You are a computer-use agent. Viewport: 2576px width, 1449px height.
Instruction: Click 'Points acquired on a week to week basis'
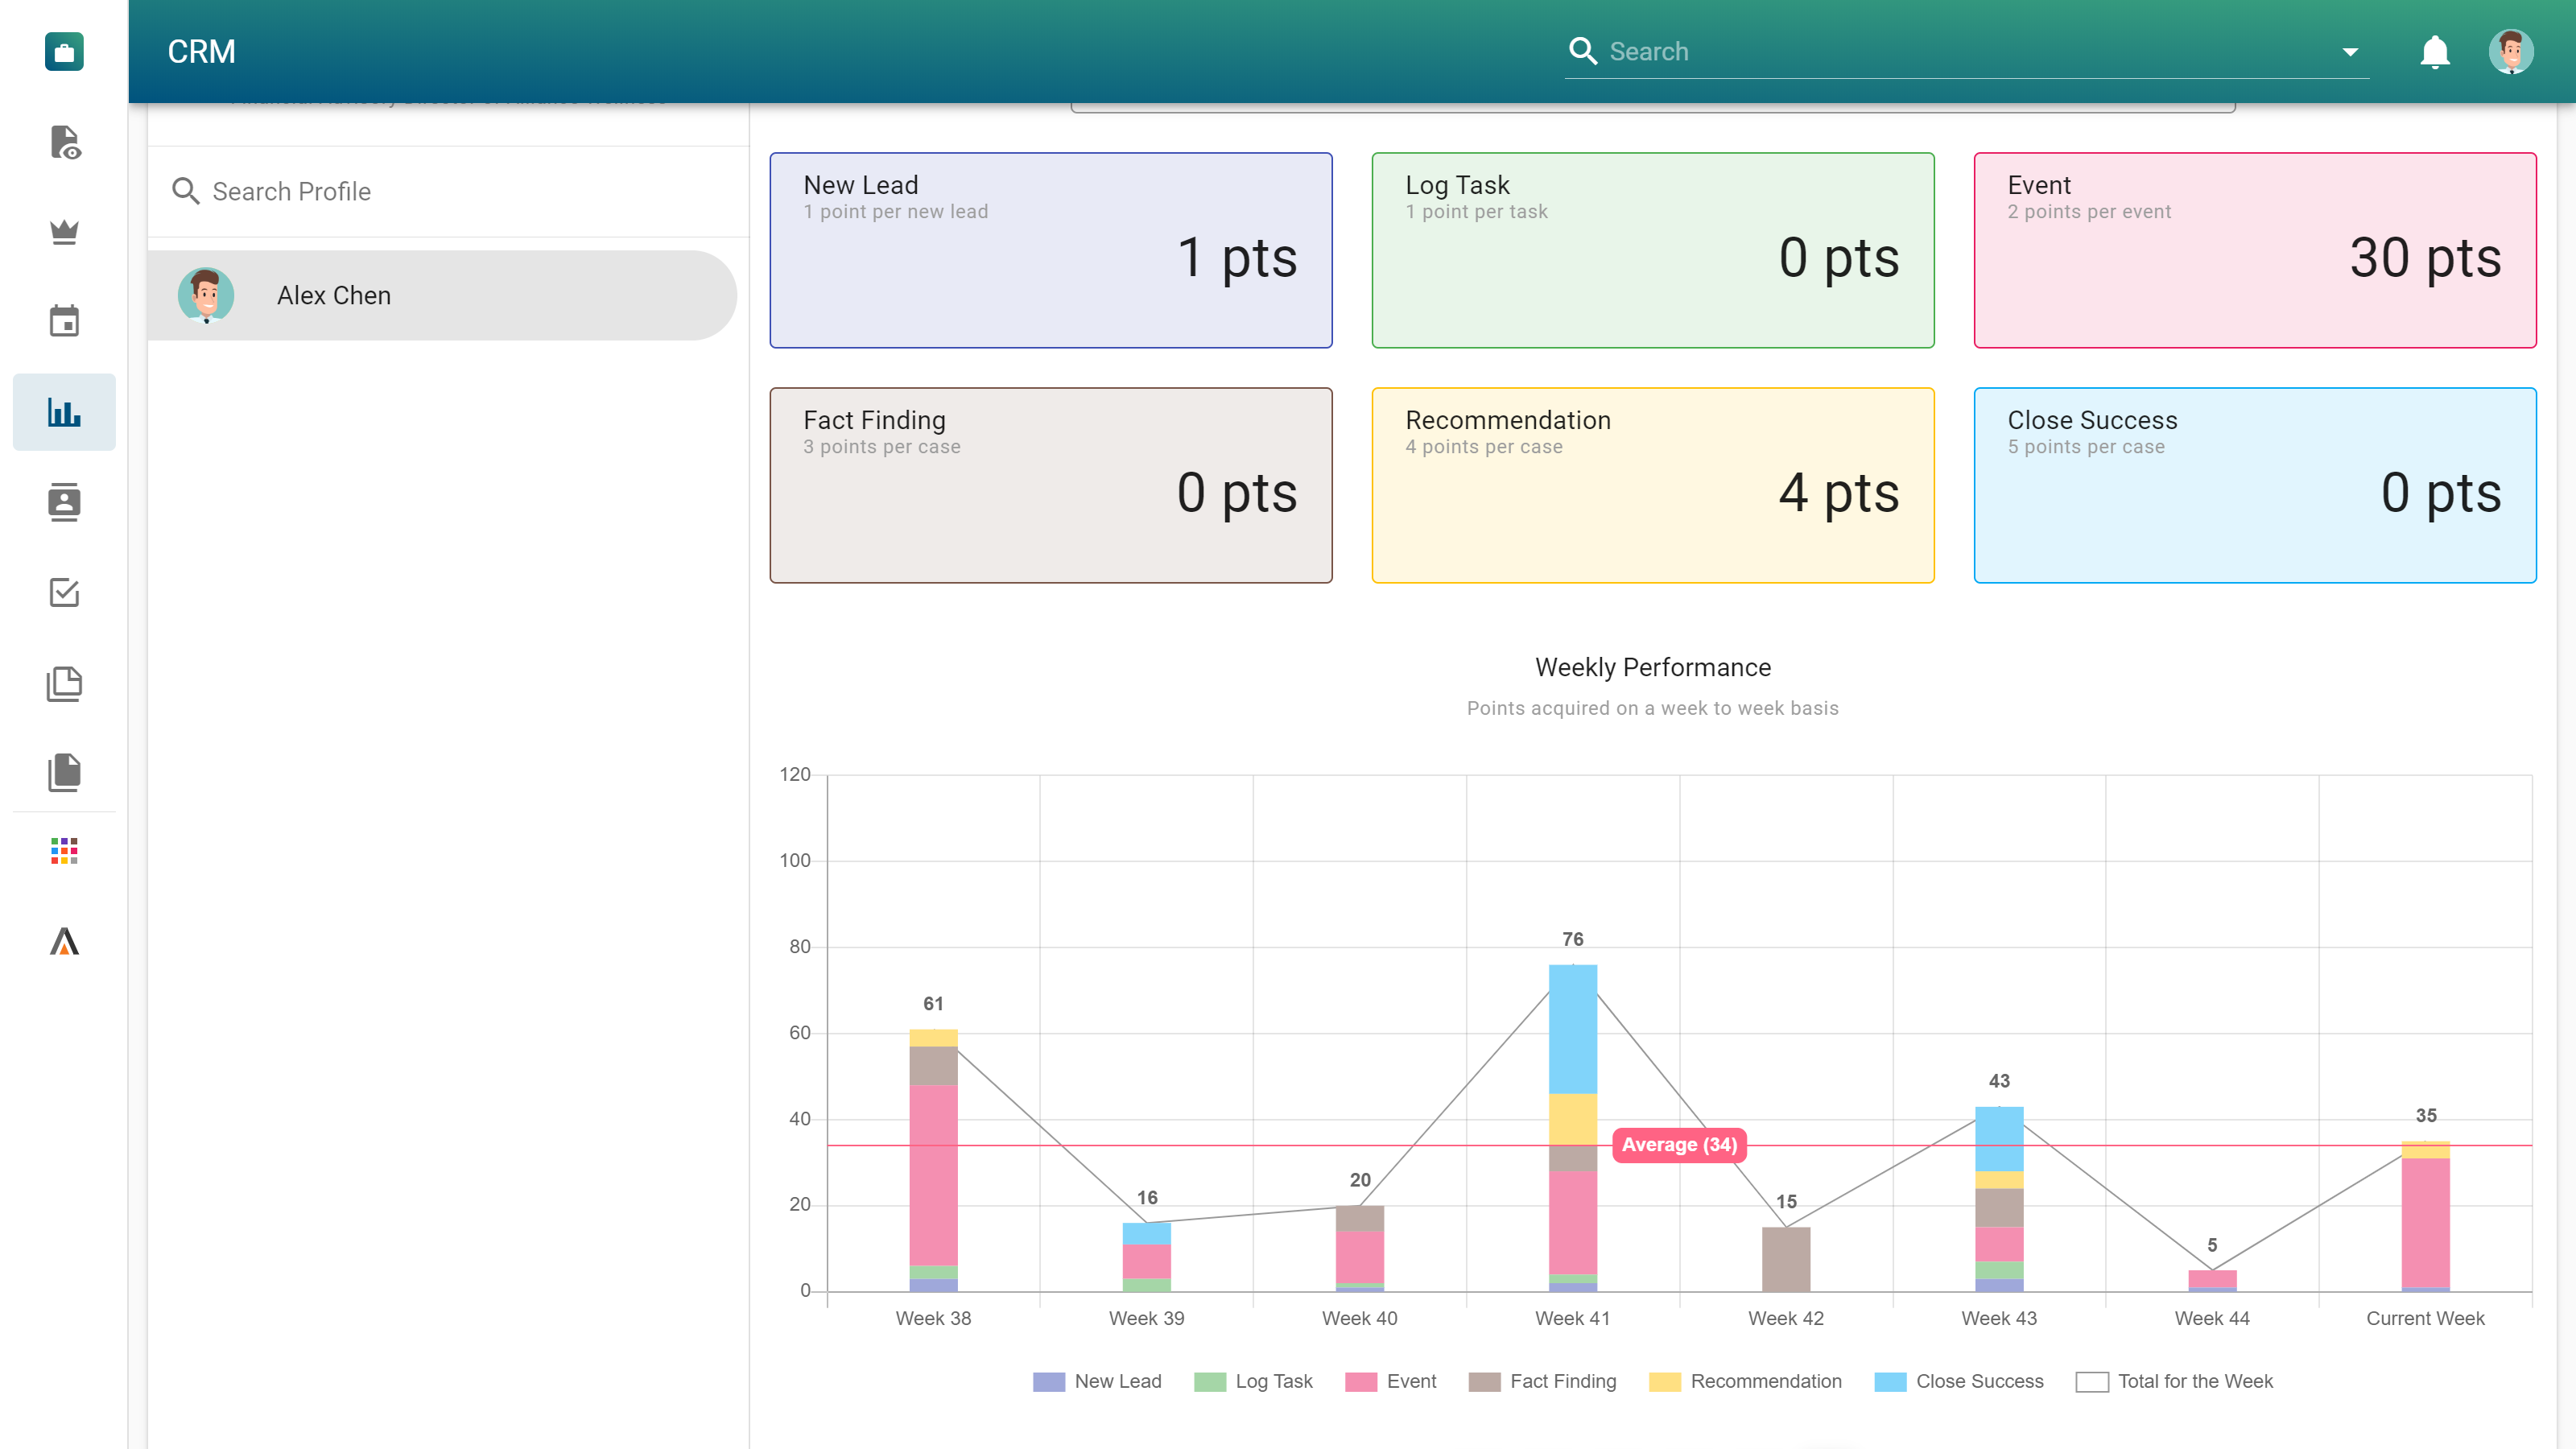1652,708
